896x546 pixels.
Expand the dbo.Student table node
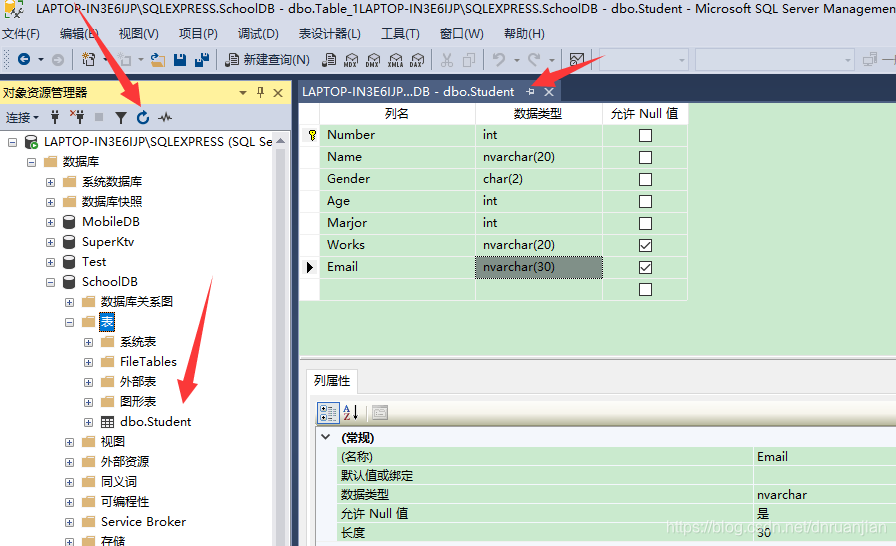pos(88,422)
